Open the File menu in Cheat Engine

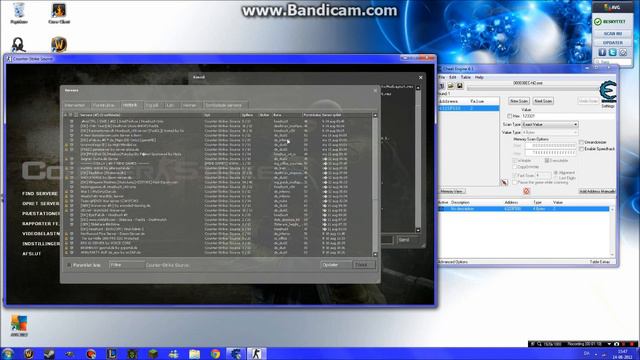pyautogui.click(x=442, y=77)
